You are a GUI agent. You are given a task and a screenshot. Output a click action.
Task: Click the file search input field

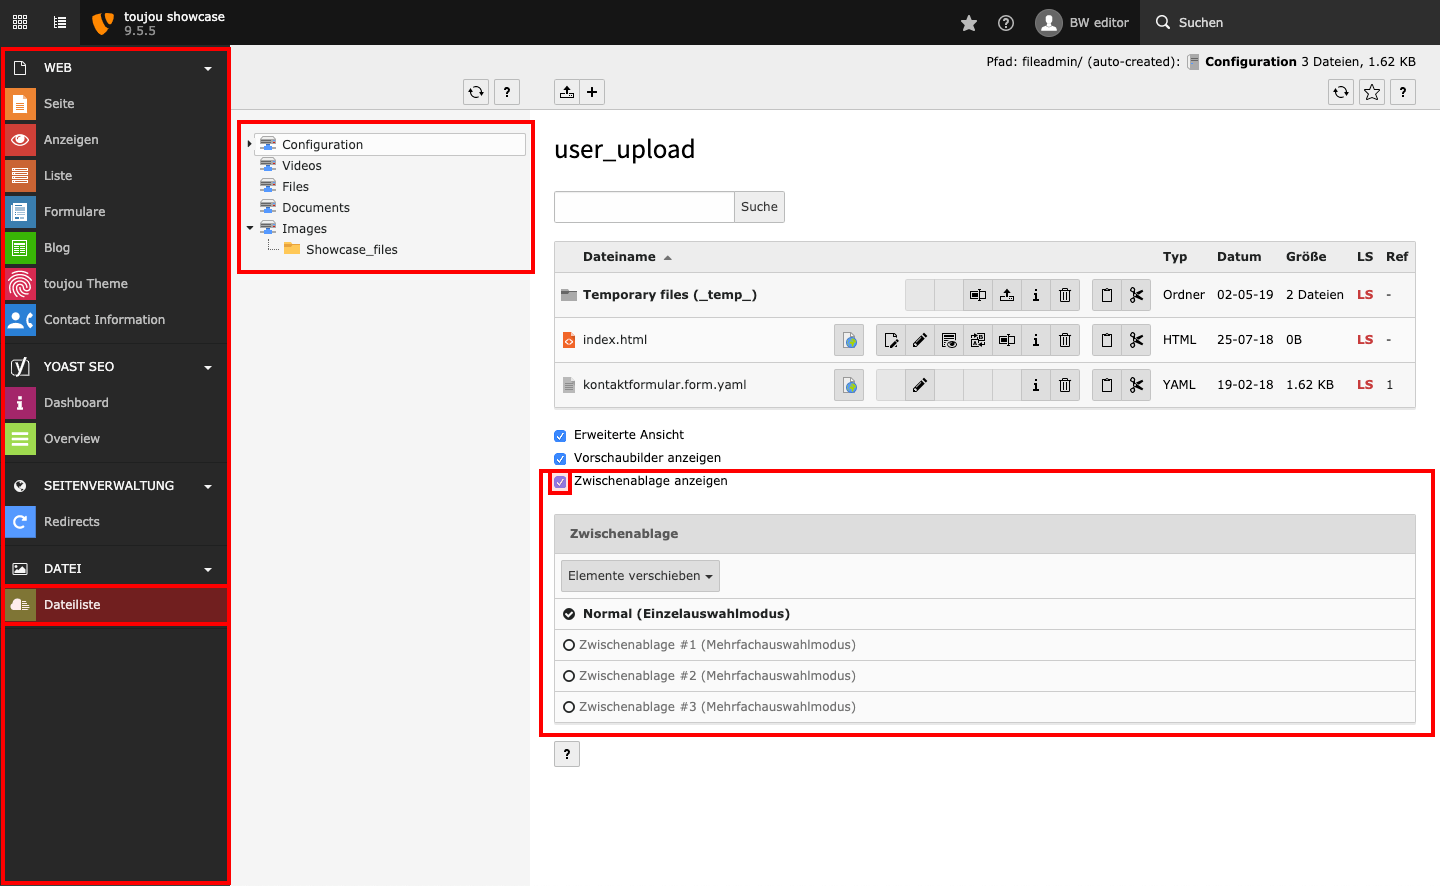coord(644,207)
